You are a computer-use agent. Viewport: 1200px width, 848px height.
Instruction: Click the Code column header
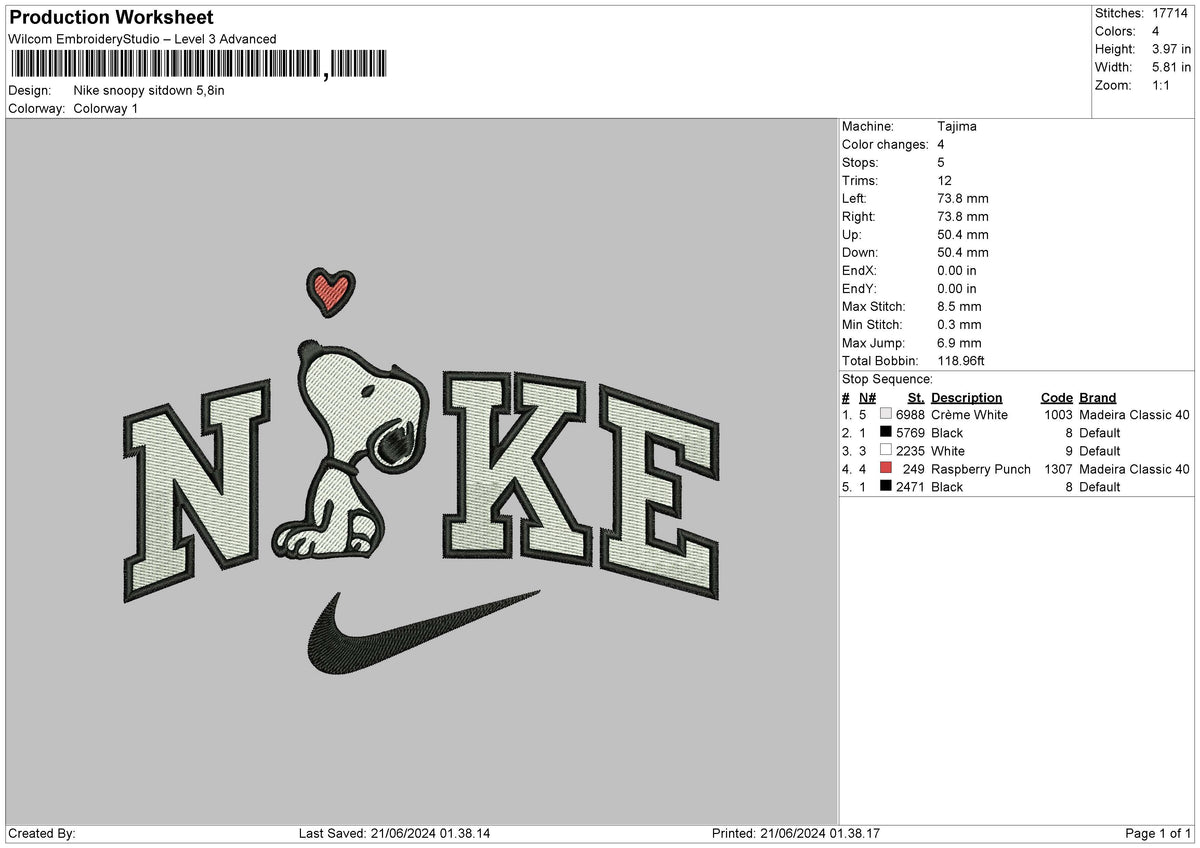[x=1058, y=397]
